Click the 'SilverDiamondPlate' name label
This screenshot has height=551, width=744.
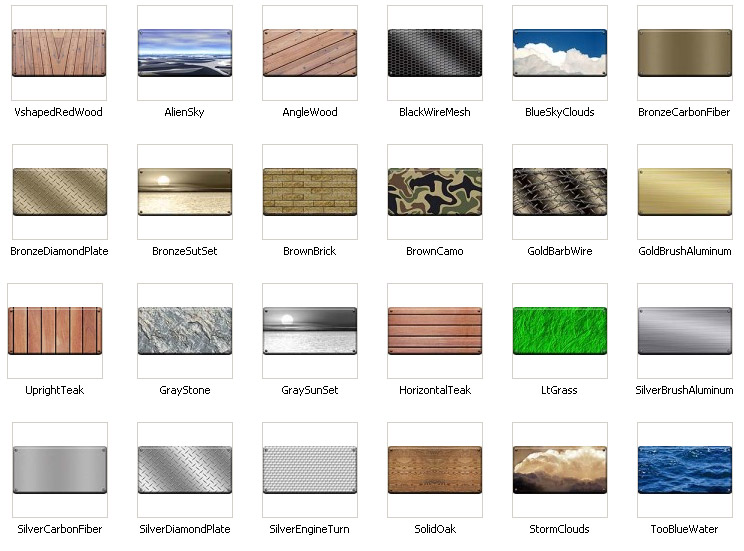pos(185,529)
